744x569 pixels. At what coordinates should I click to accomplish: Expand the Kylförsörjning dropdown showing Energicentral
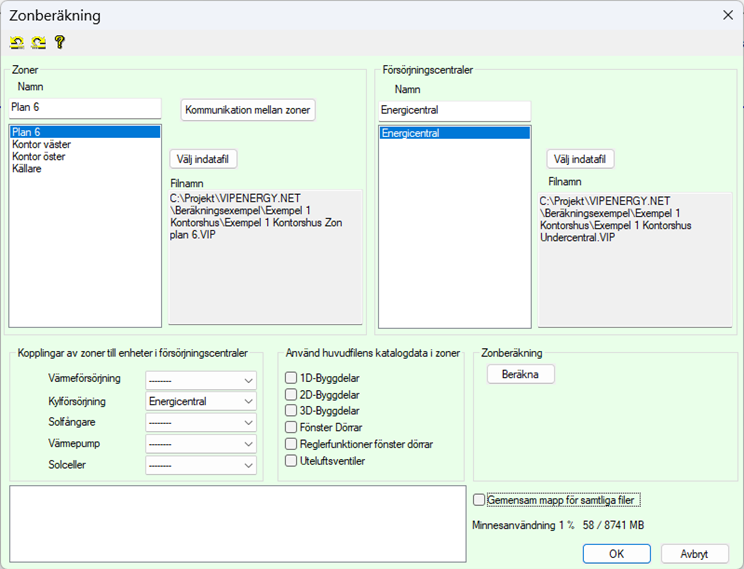pyautogui.click(x=200, y=401)
